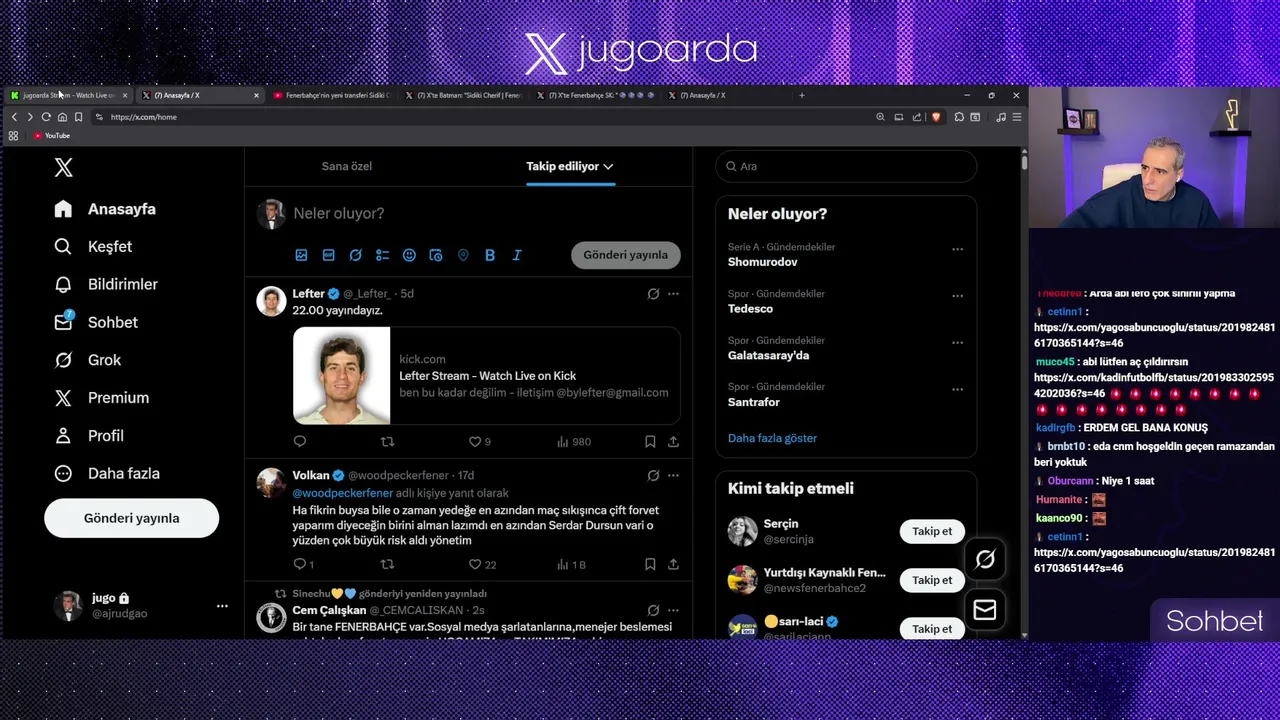
Task: Click the X logo in the sidebar
Action: tap(63, 167)
